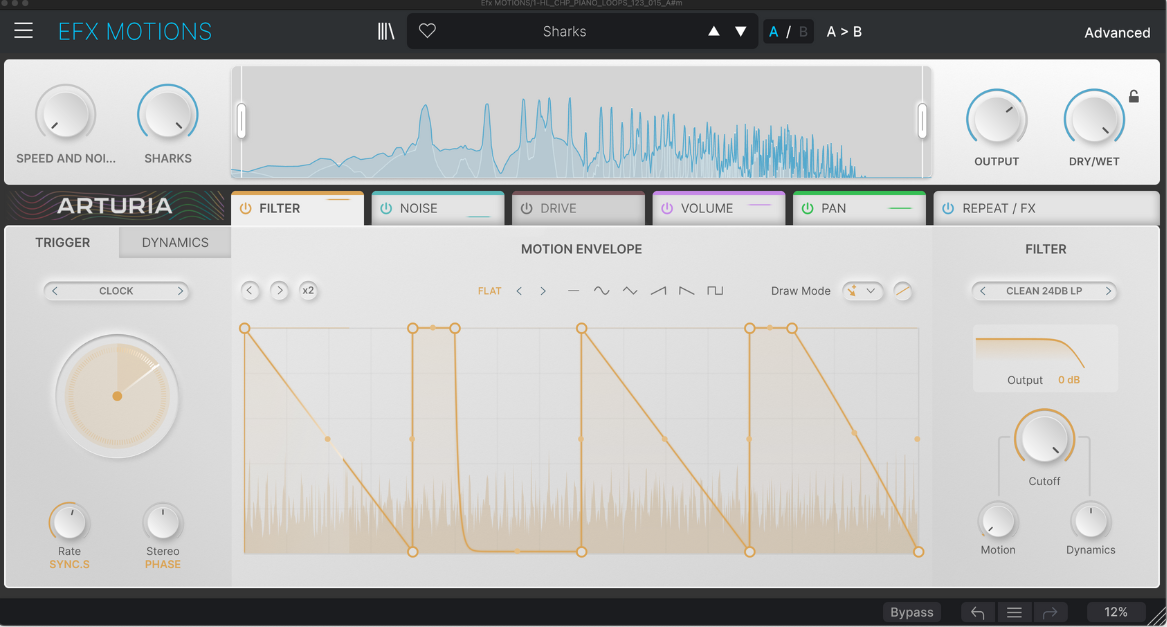Click the Speed and Noise macro knob

pos(65,115)
